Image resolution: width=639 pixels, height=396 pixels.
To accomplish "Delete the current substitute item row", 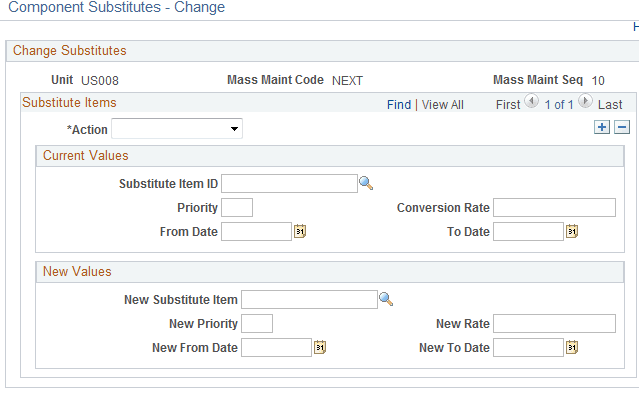I will tap(622, 127).
